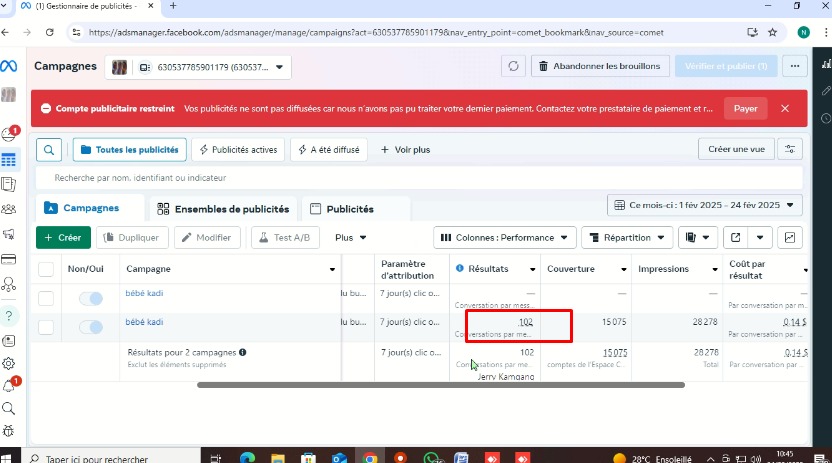Open the Campagne column header arrow
Image resolution: width=832 pixels, height=463 pixels.
pos(332,269)
